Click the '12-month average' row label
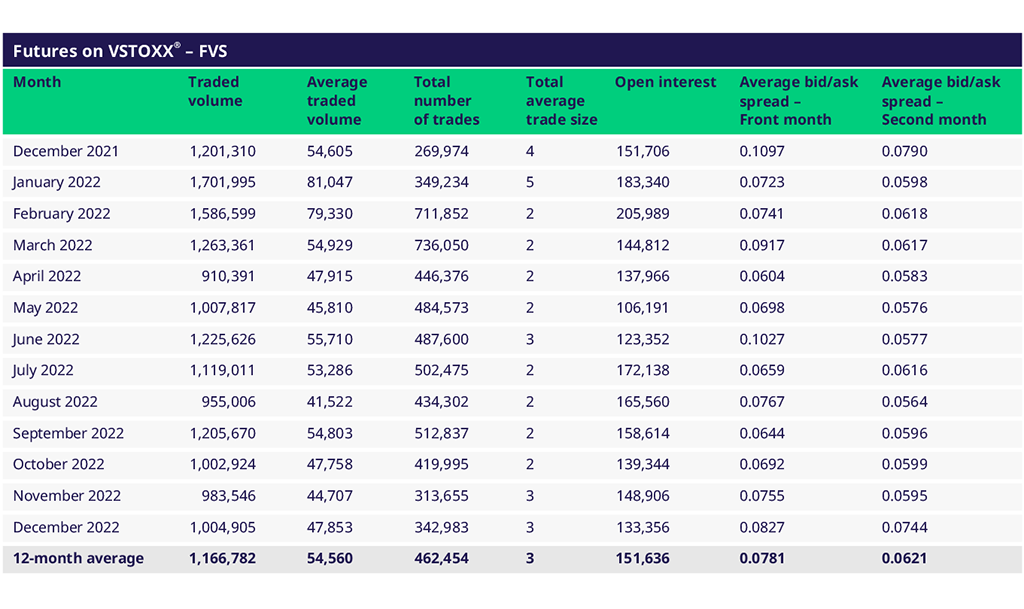Screen dimensions: 1024x609 point(78,558)
